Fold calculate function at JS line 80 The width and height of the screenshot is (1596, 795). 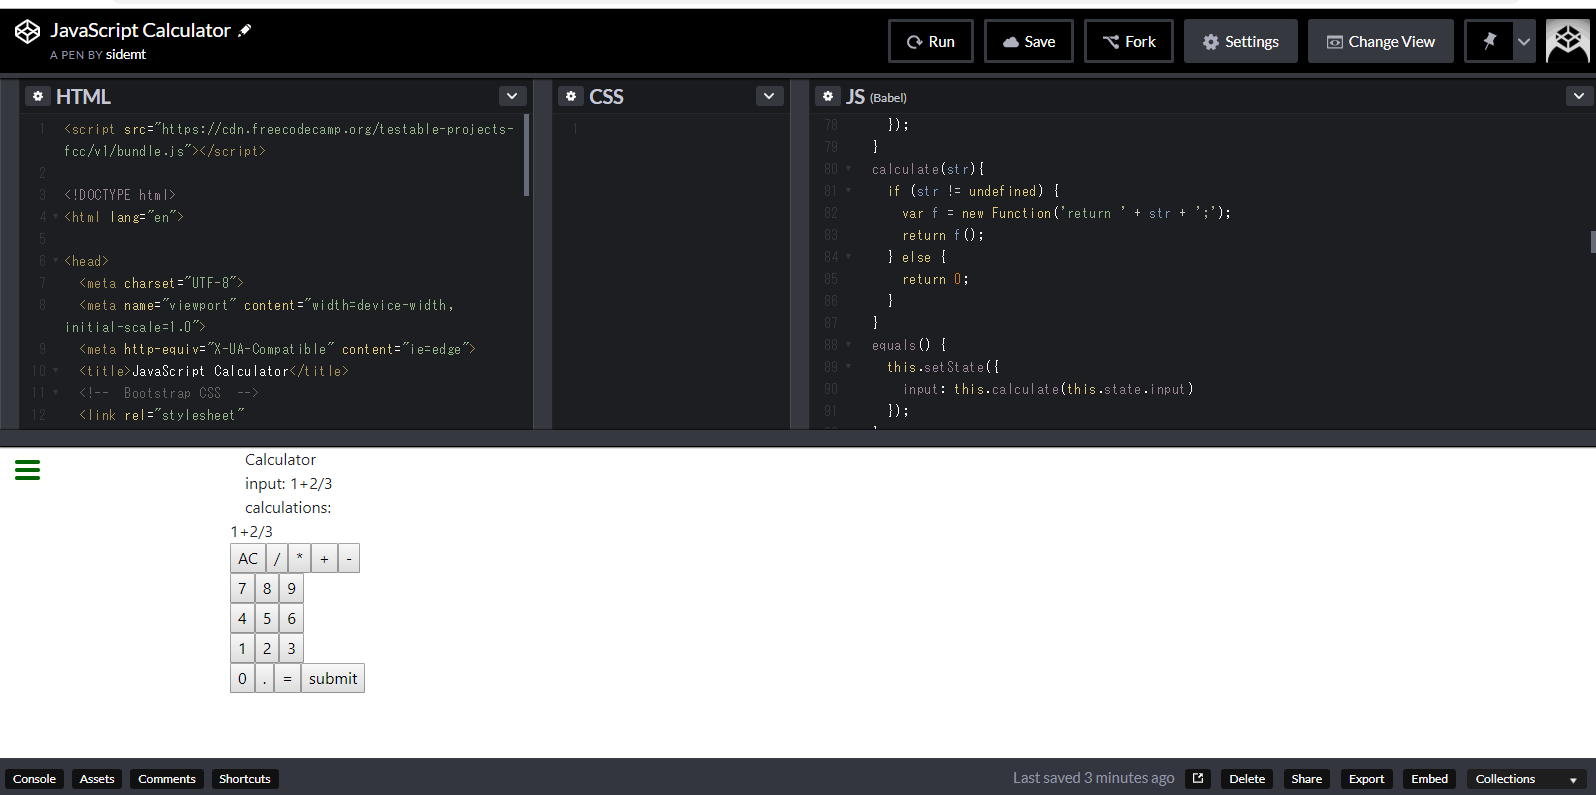pyautogui.click(x=848, y=169)
